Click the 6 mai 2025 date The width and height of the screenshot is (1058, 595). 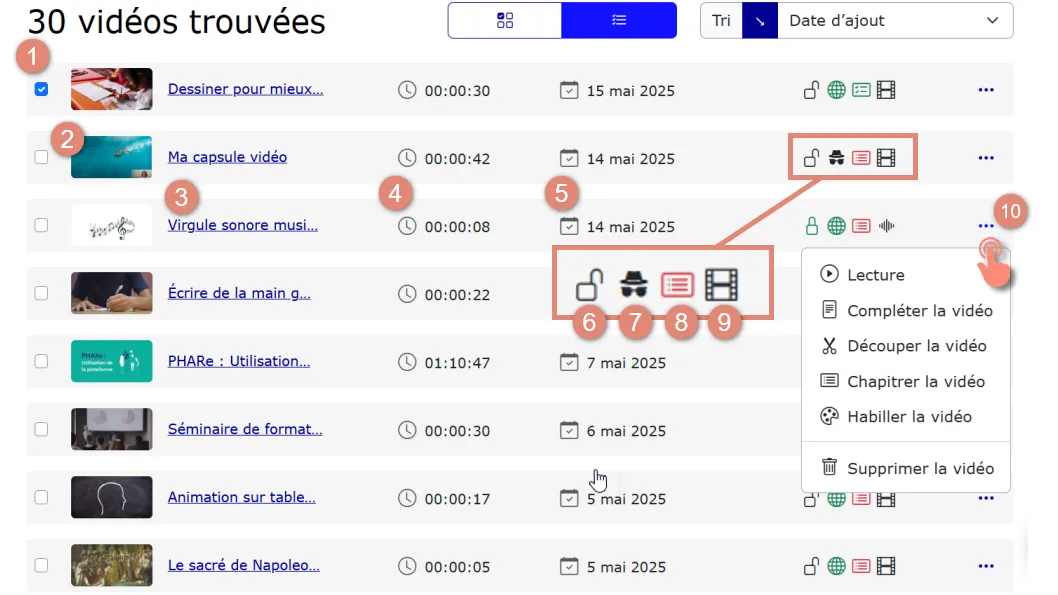(626, 431)
